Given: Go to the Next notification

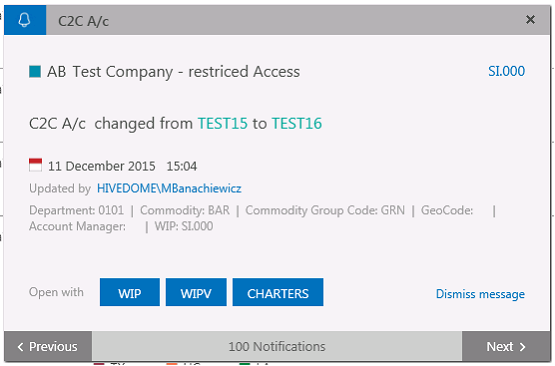Looking at the screenshot, I should point(506,346).
